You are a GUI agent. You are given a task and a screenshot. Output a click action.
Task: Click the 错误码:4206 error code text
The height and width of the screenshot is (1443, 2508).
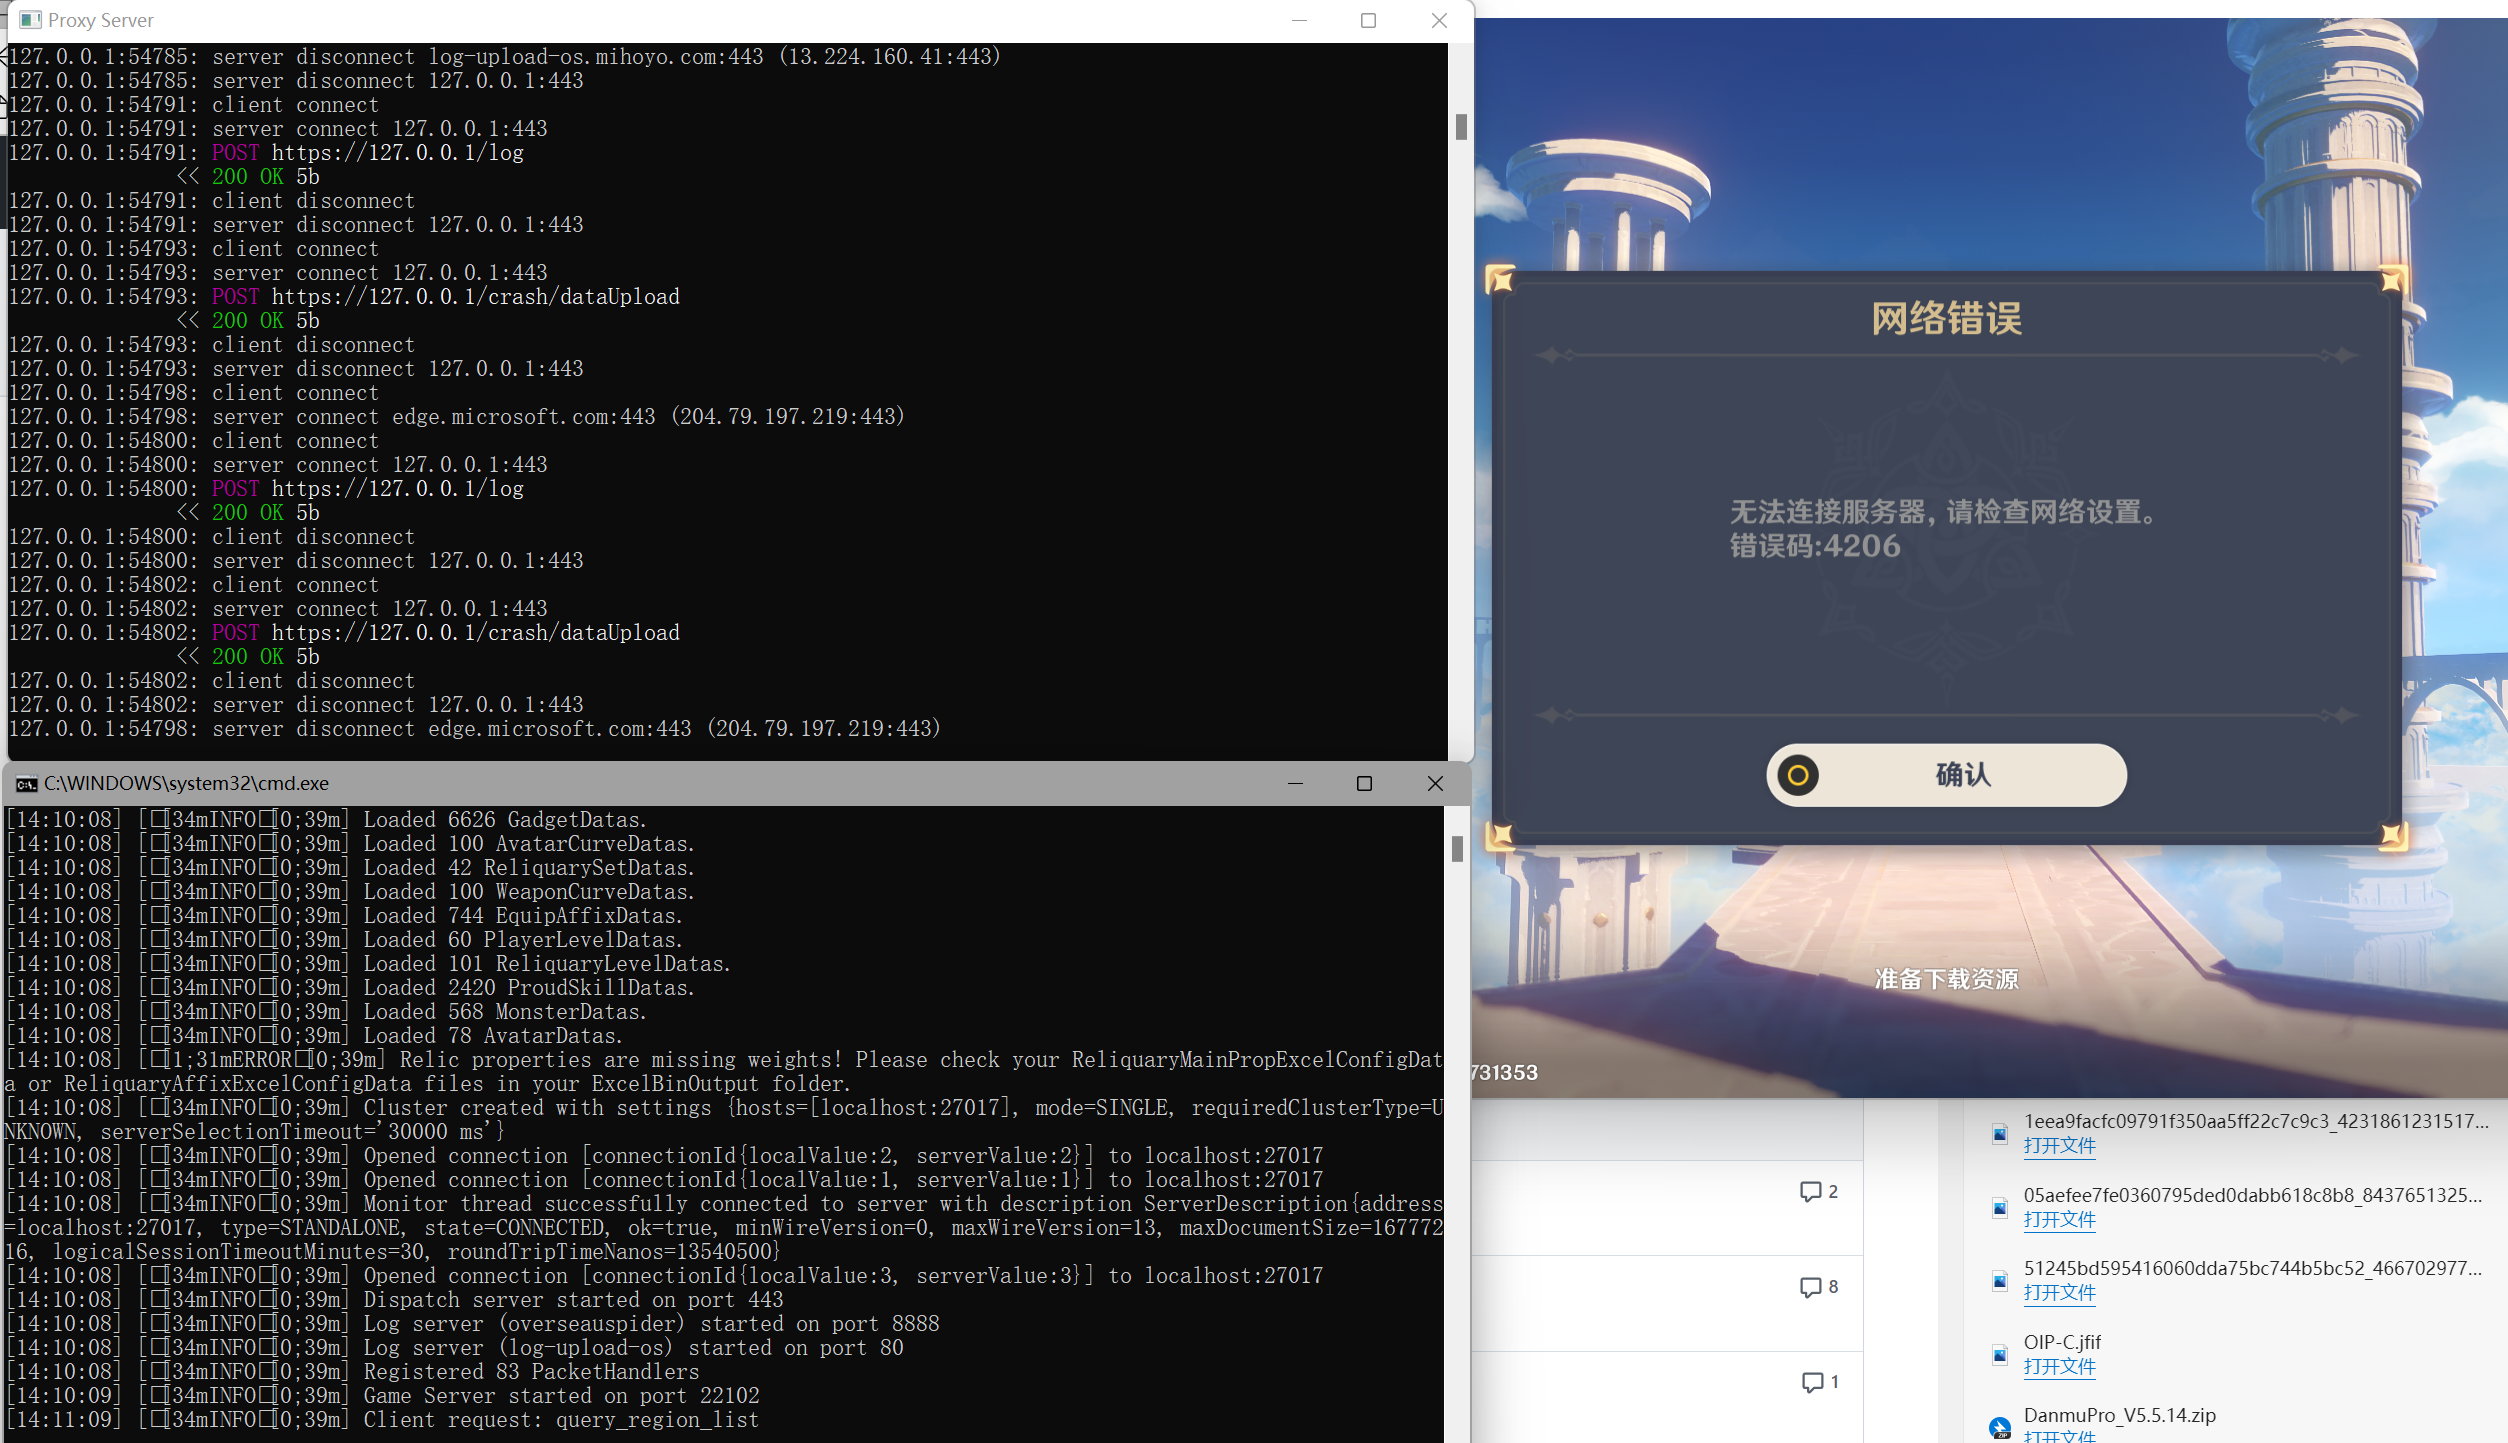coord(1815,546)
